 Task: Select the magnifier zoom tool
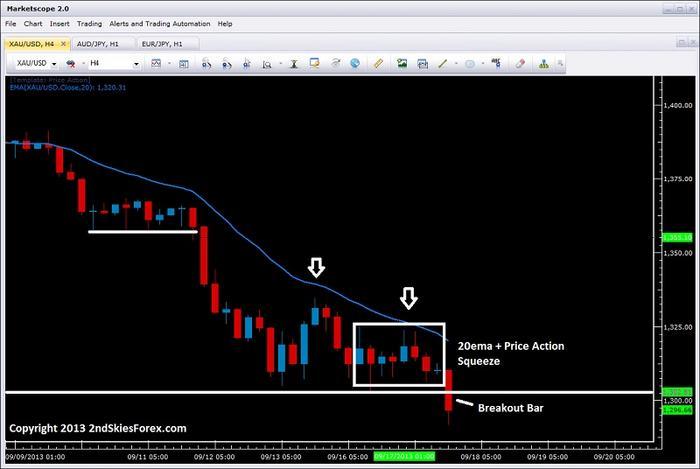(x=267, y=64)
